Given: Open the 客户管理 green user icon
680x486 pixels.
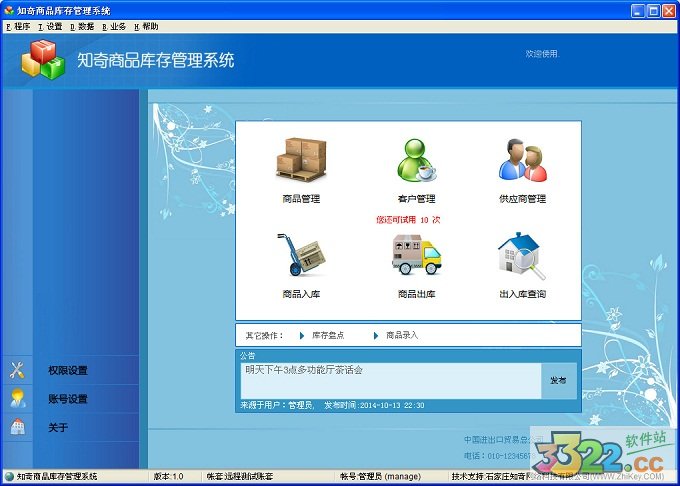Looking at the screenshot, I should 416,160.
